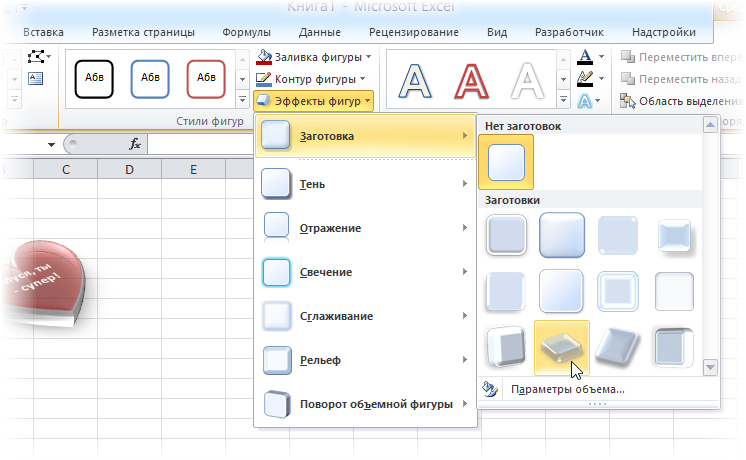Open Поворот объемной фигуры submenu
The width and height of the screenshot is (746, 460).
click(x=365, y=404)
